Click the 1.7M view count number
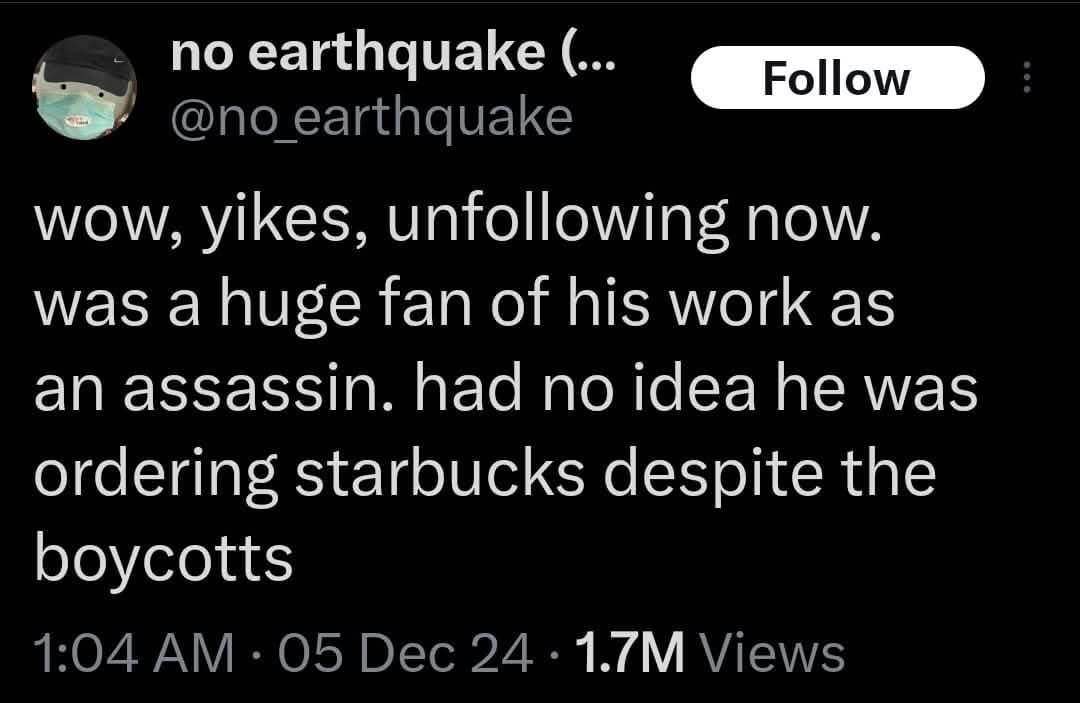The width and height of the screenshot is (1080, 703). tap(628, 653)
